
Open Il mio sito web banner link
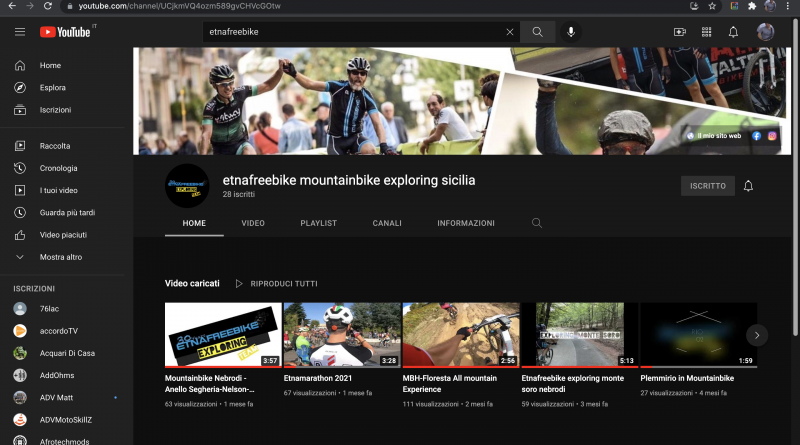click(714, 136)
